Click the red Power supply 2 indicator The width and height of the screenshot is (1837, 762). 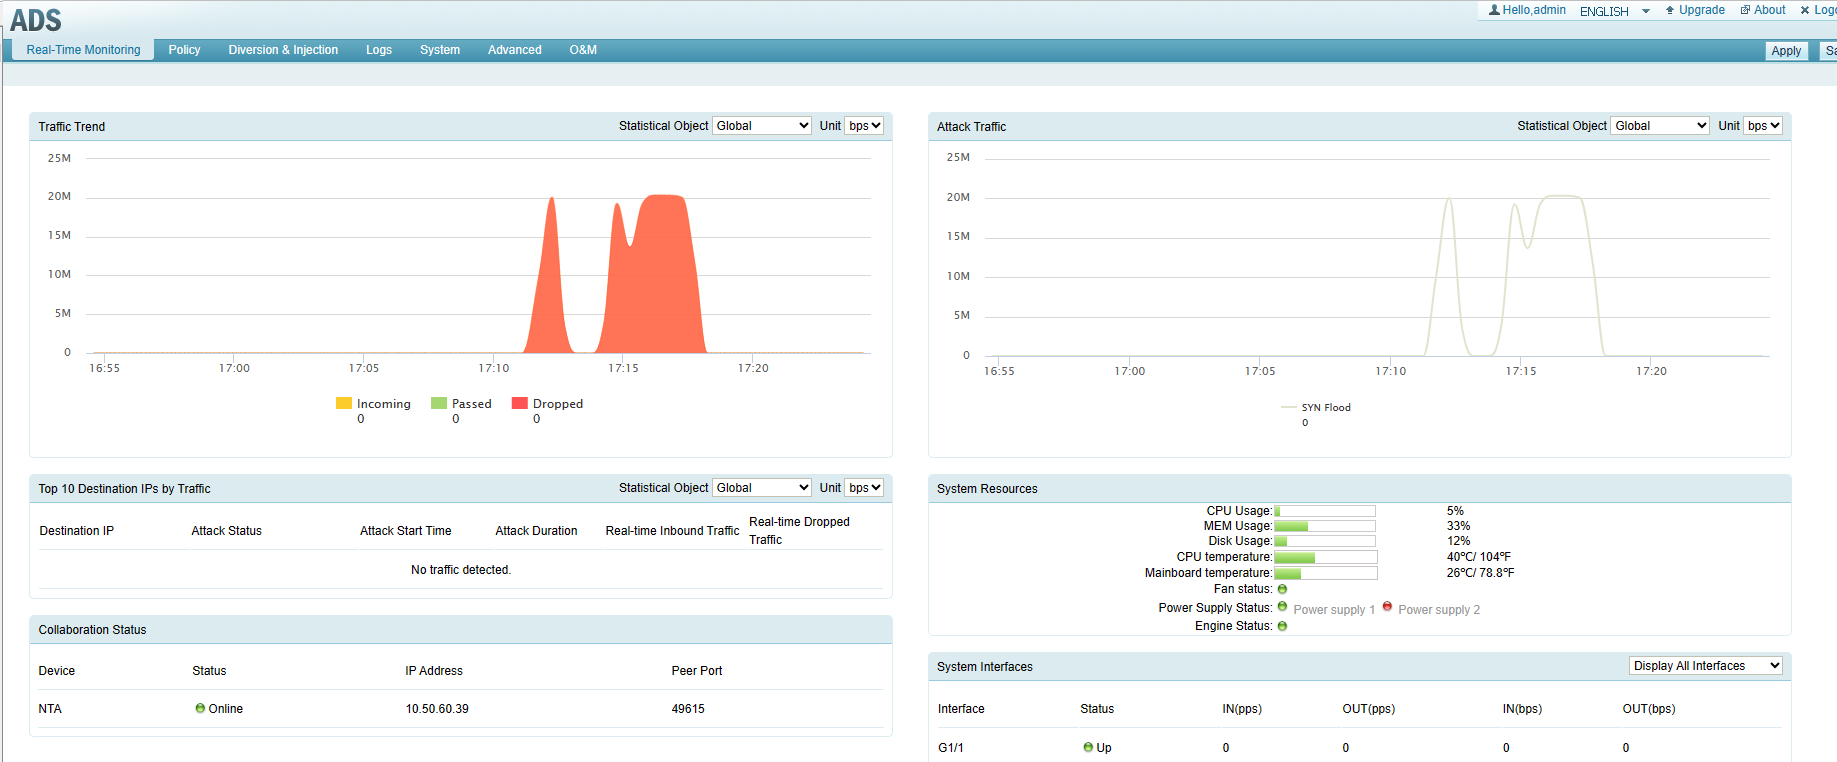(1387, 606)
